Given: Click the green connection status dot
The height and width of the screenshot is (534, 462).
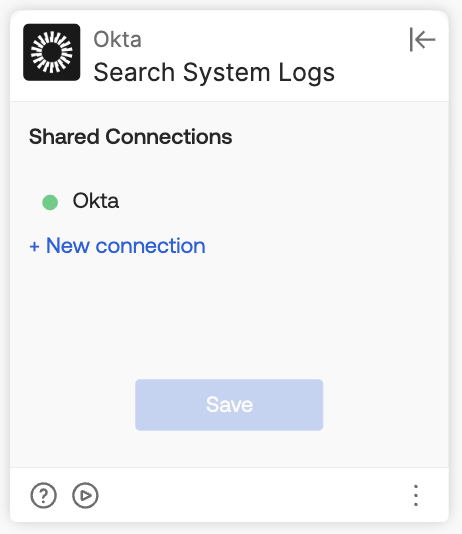Looking at the screenshot, I should coord(50,202).
